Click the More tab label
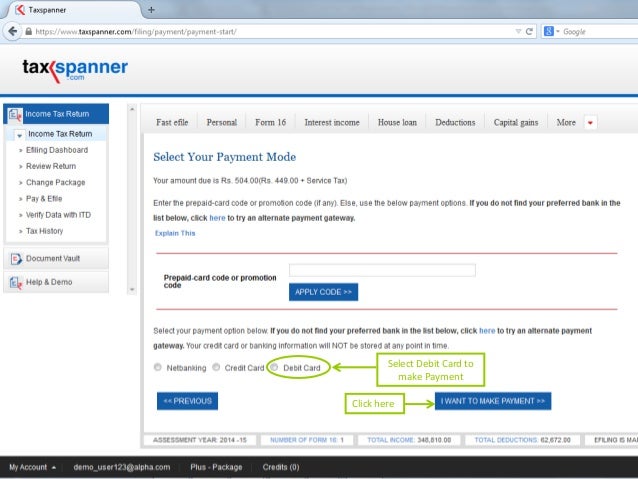This screenshot has width=638, height=479. 566,122
